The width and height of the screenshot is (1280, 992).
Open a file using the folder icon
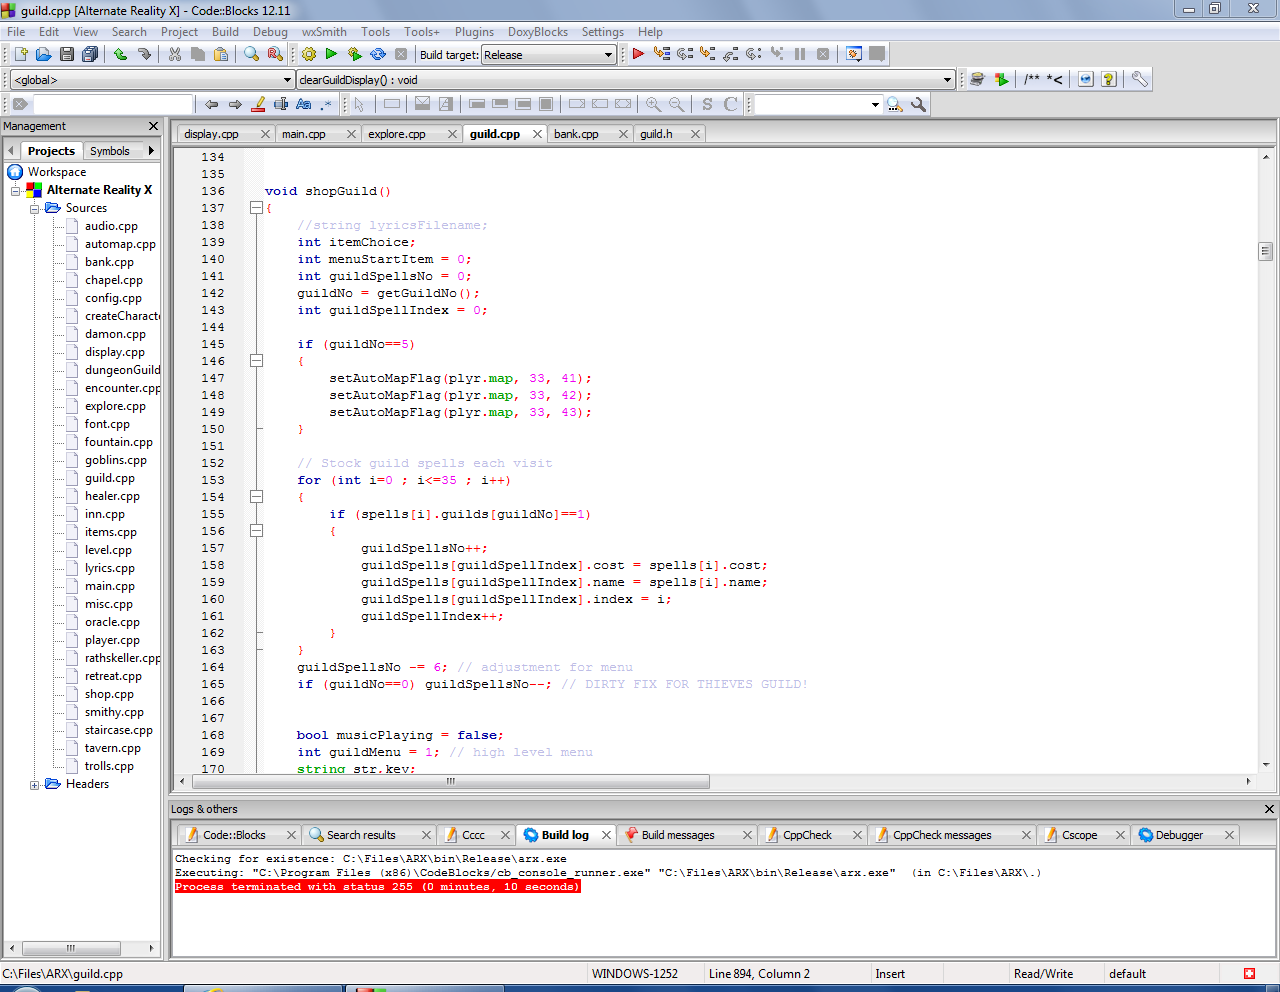click(x=43, y=54)
